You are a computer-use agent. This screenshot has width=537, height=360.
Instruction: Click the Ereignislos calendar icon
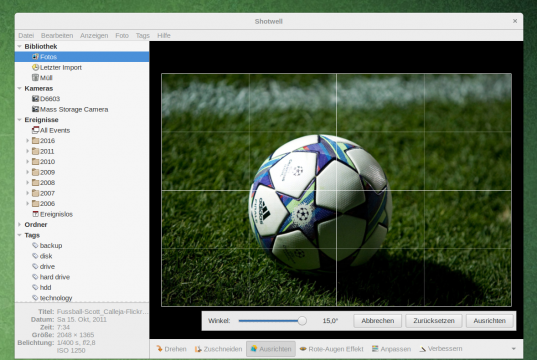click(35, 214)
